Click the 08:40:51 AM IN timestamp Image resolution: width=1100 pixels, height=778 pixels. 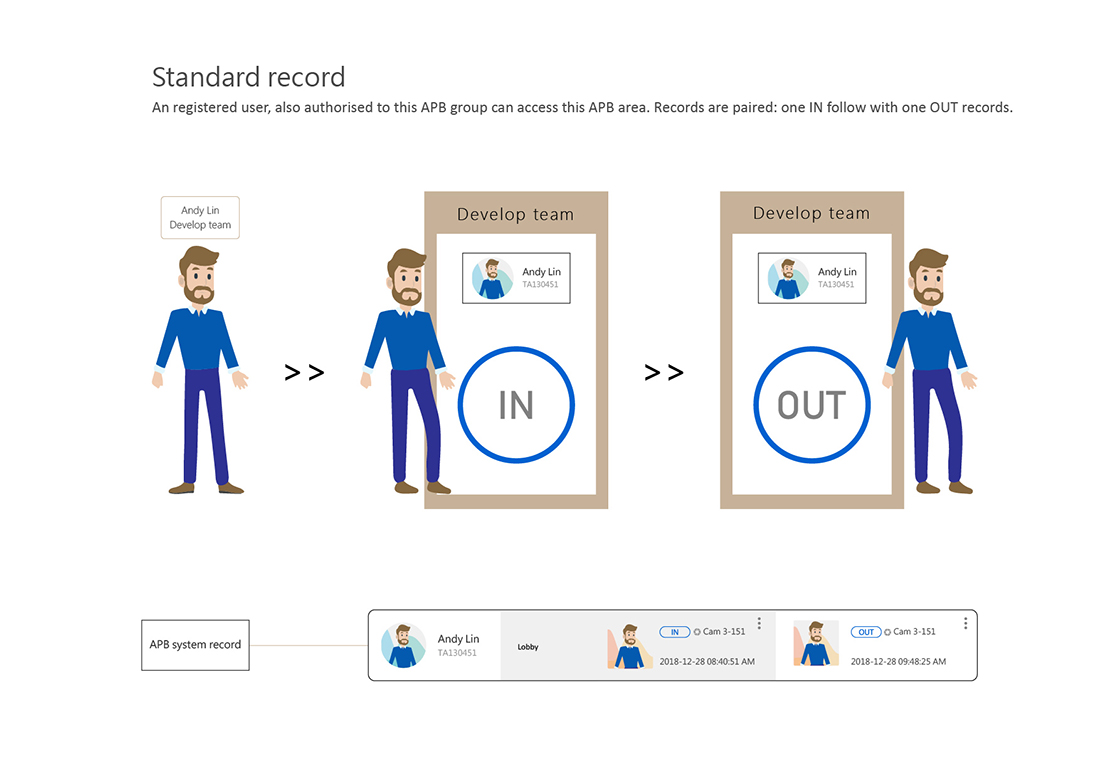(707, 662)
